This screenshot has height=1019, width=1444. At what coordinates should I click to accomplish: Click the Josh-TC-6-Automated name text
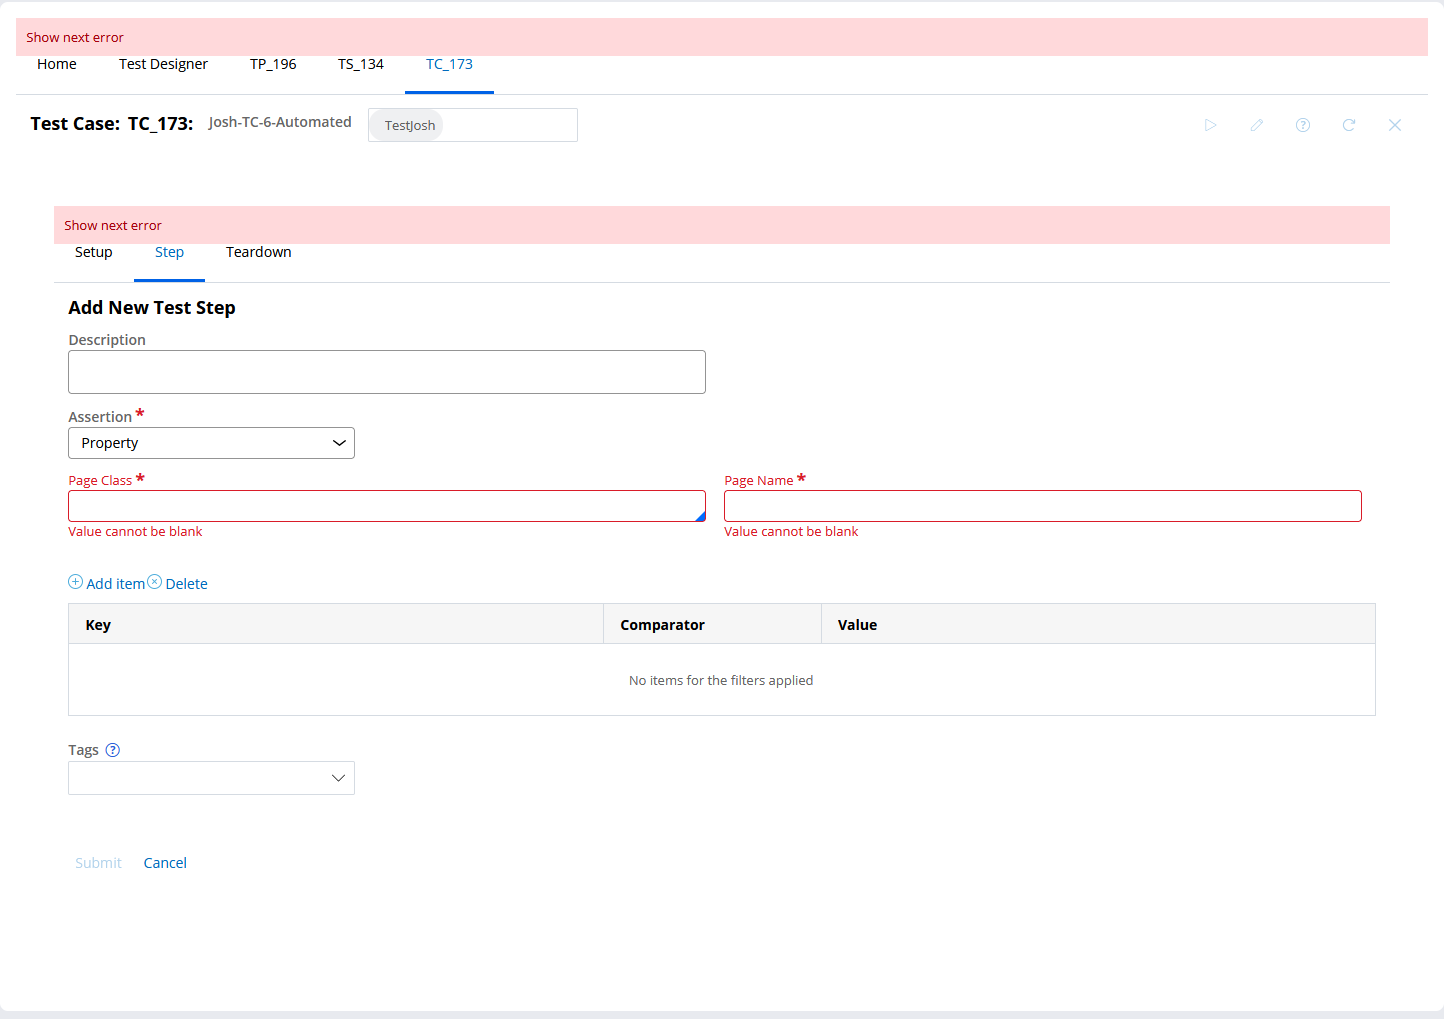(280, 122)
